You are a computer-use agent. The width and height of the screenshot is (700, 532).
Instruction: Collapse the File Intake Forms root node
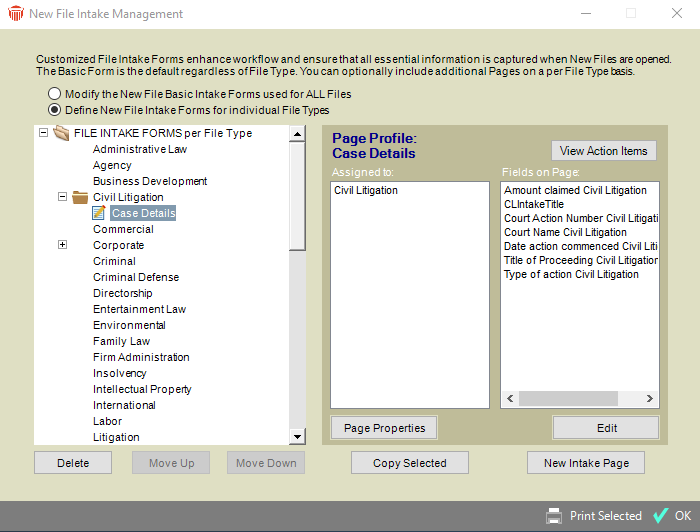point(43,133)
